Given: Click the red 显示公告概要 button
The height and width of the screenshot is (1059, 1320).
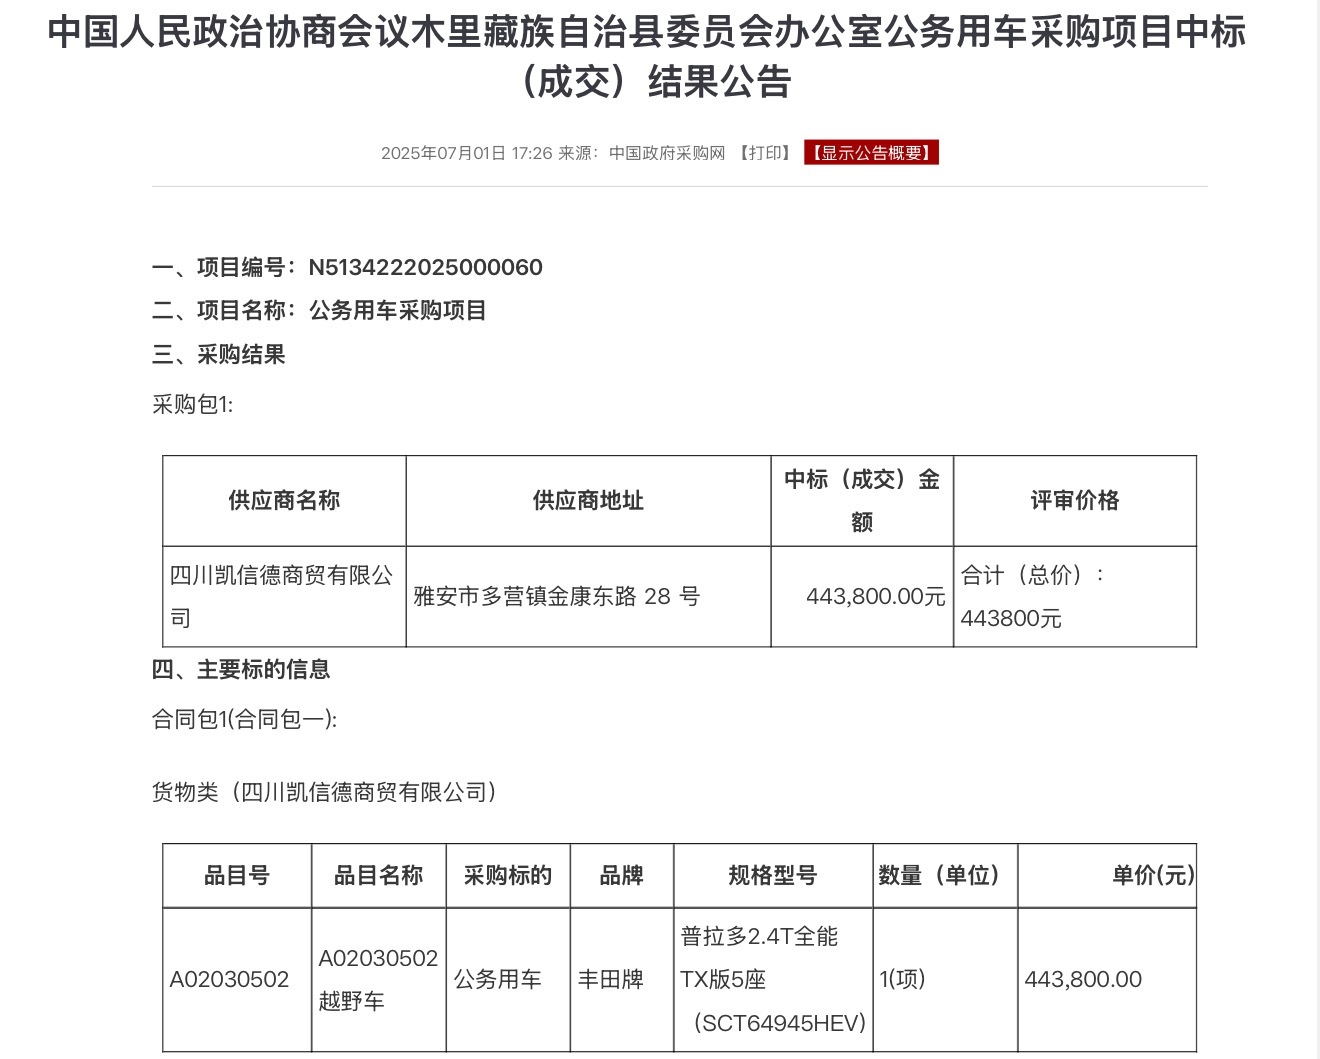Looking at the screenshot, I should [x=871, y=153].
